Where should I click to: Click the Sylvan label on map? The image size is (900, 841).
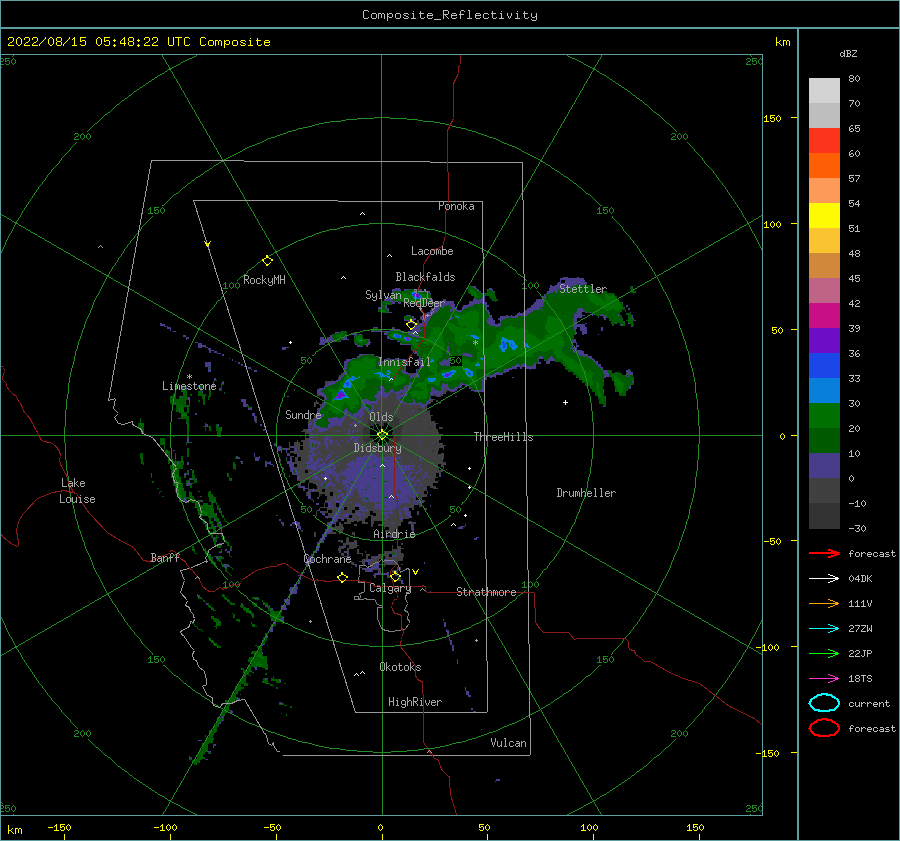click(383, 295)
